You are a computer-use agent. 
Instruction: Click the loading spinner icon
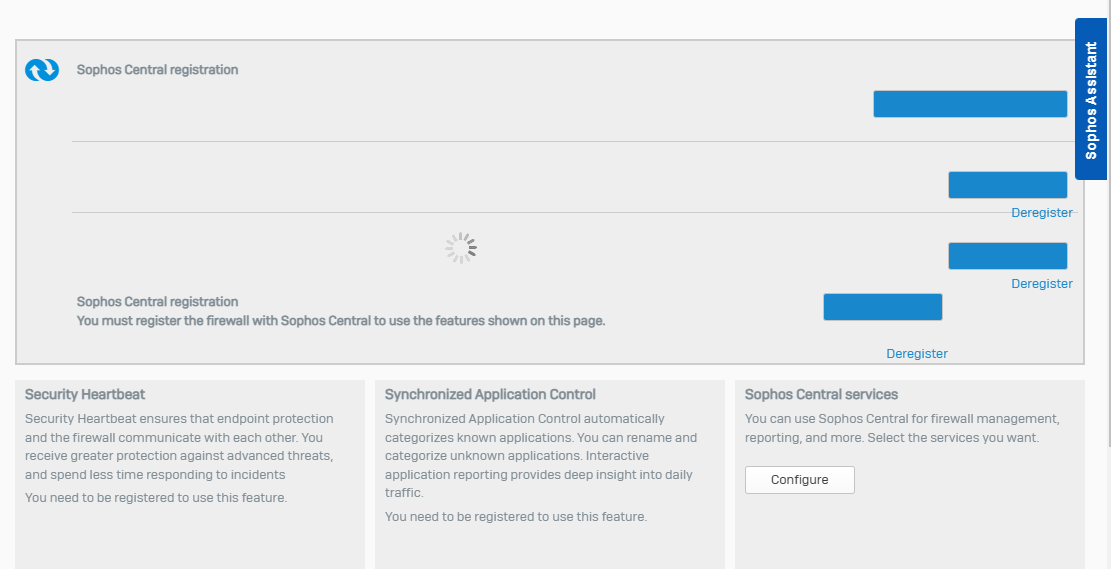pyautogui.click(x=461, y=248)
